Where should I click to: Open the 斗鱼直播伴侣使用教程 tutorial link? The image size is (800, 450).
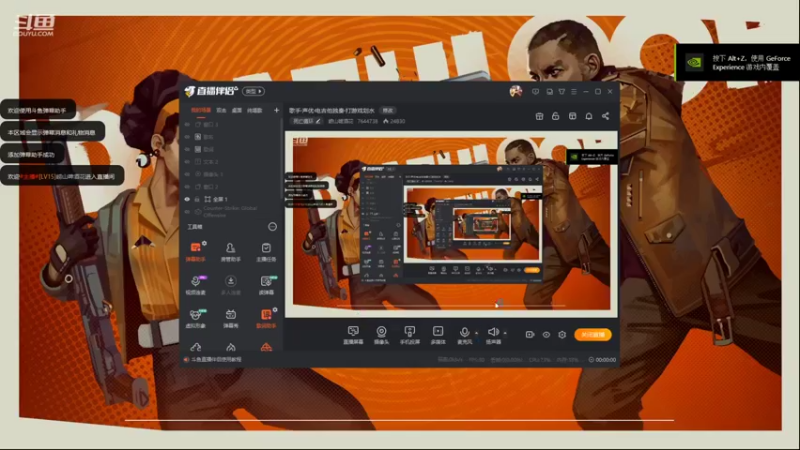click(x=213, y=360)
